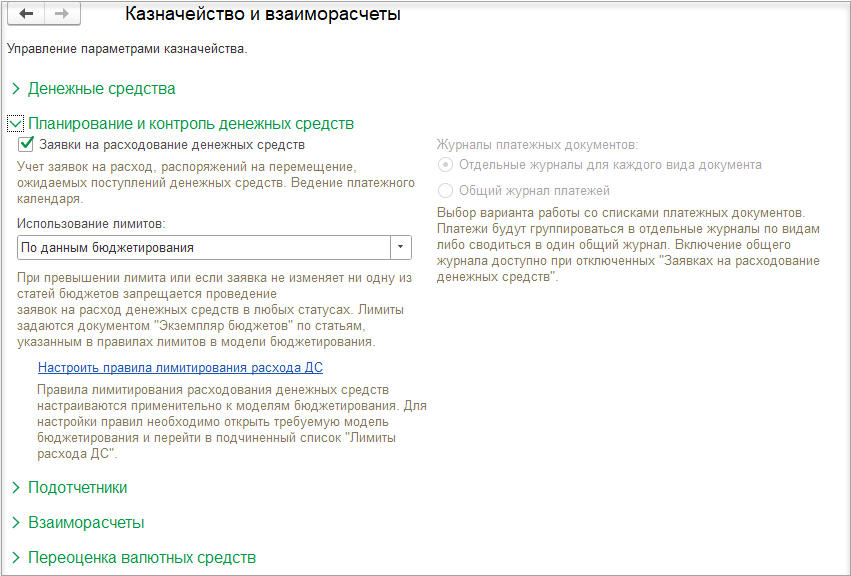Screen dimensions: 851x576
Task: Click the chevron icon beside Денежные средства
Action: point(16,88)
